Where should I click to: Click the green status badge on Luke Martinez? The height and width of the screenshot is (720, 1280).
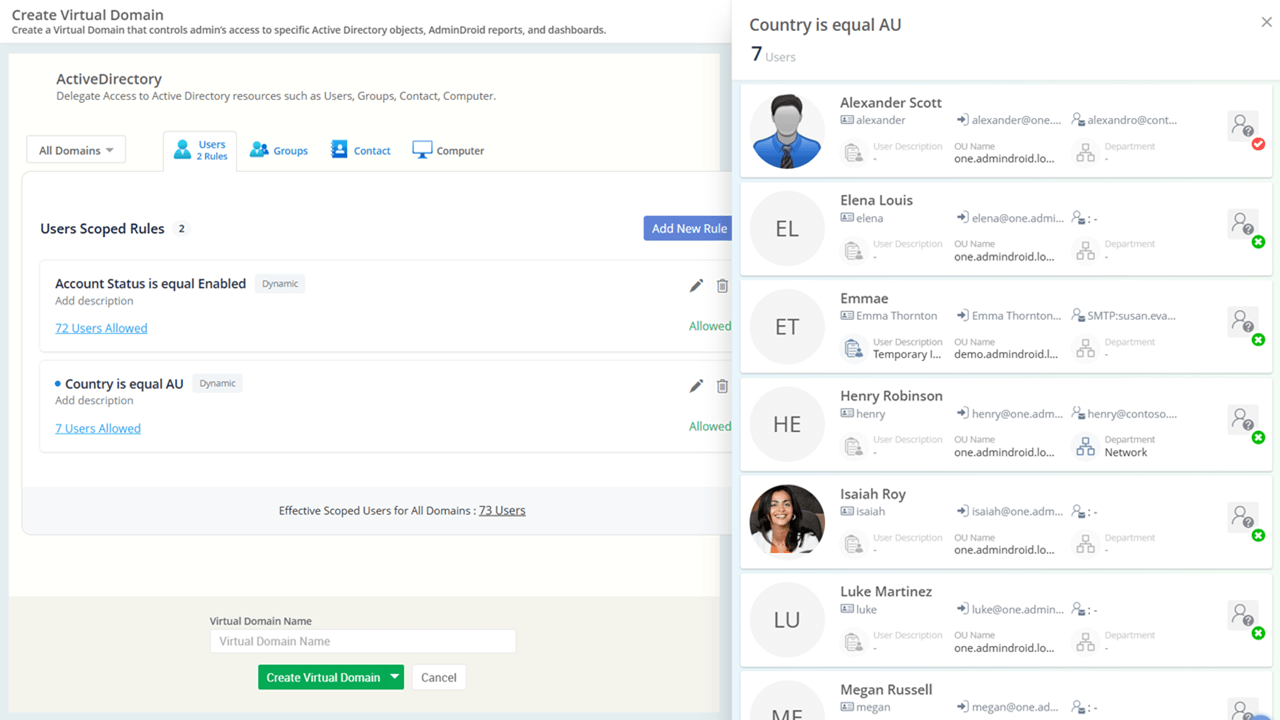[1258, 633]
